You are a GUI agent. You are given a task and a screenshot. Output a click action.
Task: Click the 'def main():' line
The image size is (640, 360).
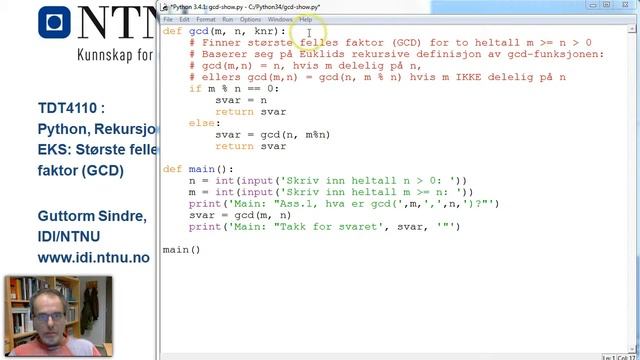[198, 169]
